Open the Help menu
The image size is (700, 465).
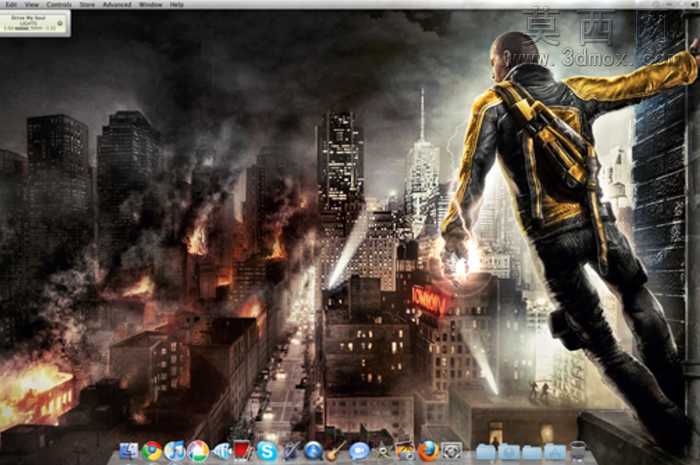(177, 4)
